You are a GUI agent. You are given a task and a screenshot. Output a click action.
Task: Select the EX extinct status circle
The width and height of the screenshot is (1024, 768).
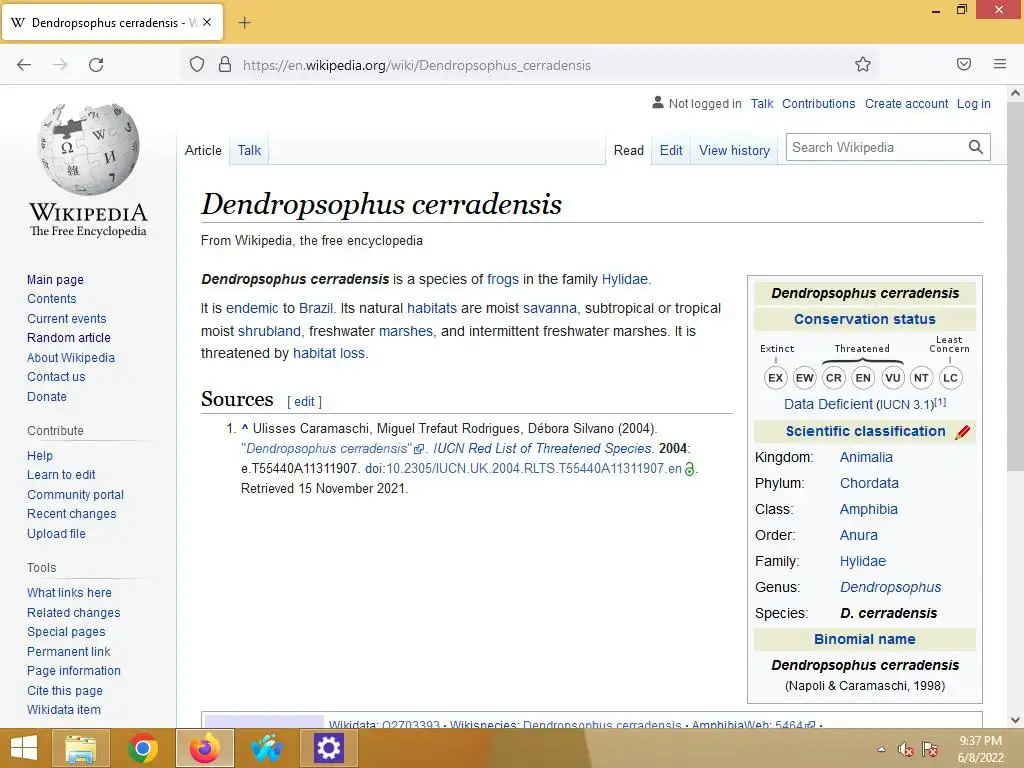[x=775, y=377]
